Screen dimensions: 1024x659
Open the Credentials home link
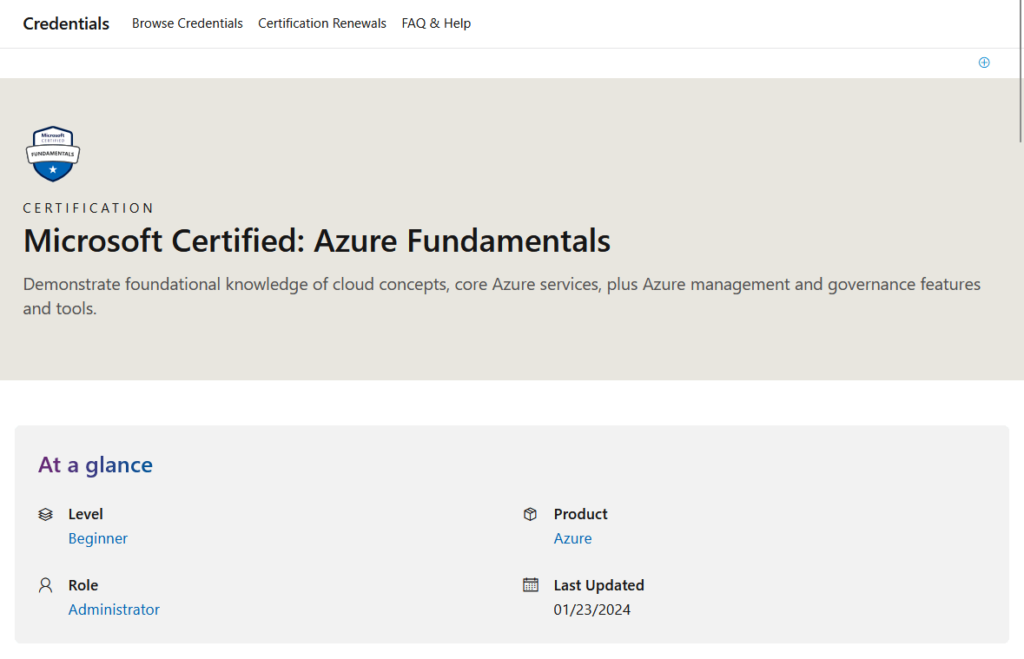click(66, 24)
